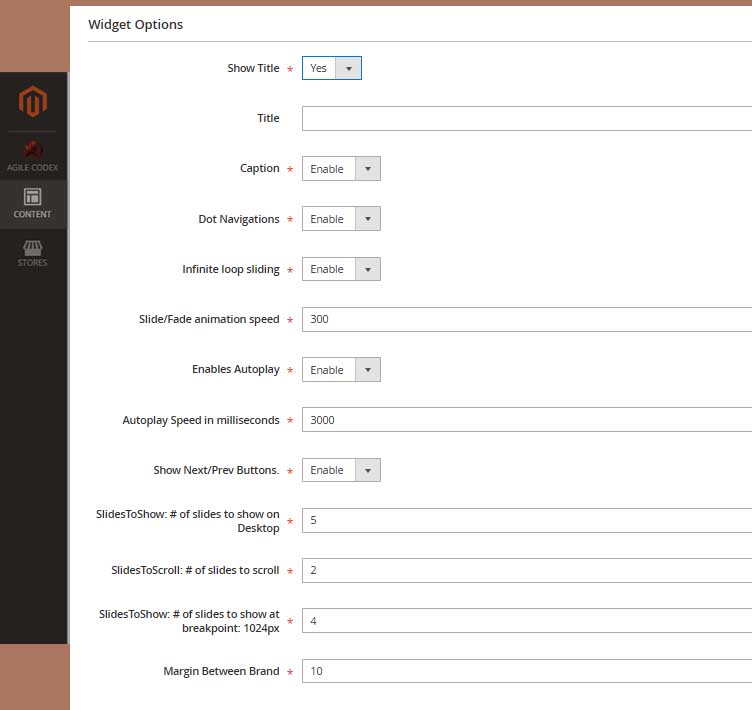Click the Infinite loop sliding label

(x=231, y=269)
